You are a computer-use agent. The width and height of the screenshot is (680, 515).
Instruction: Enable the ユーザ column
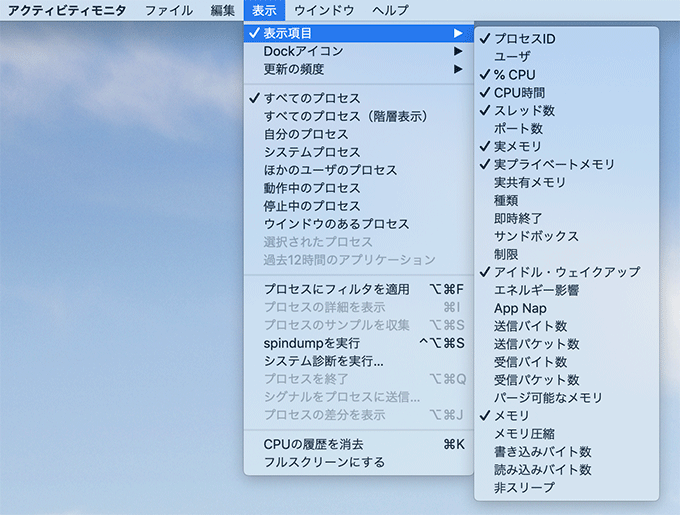pos(512,57)
